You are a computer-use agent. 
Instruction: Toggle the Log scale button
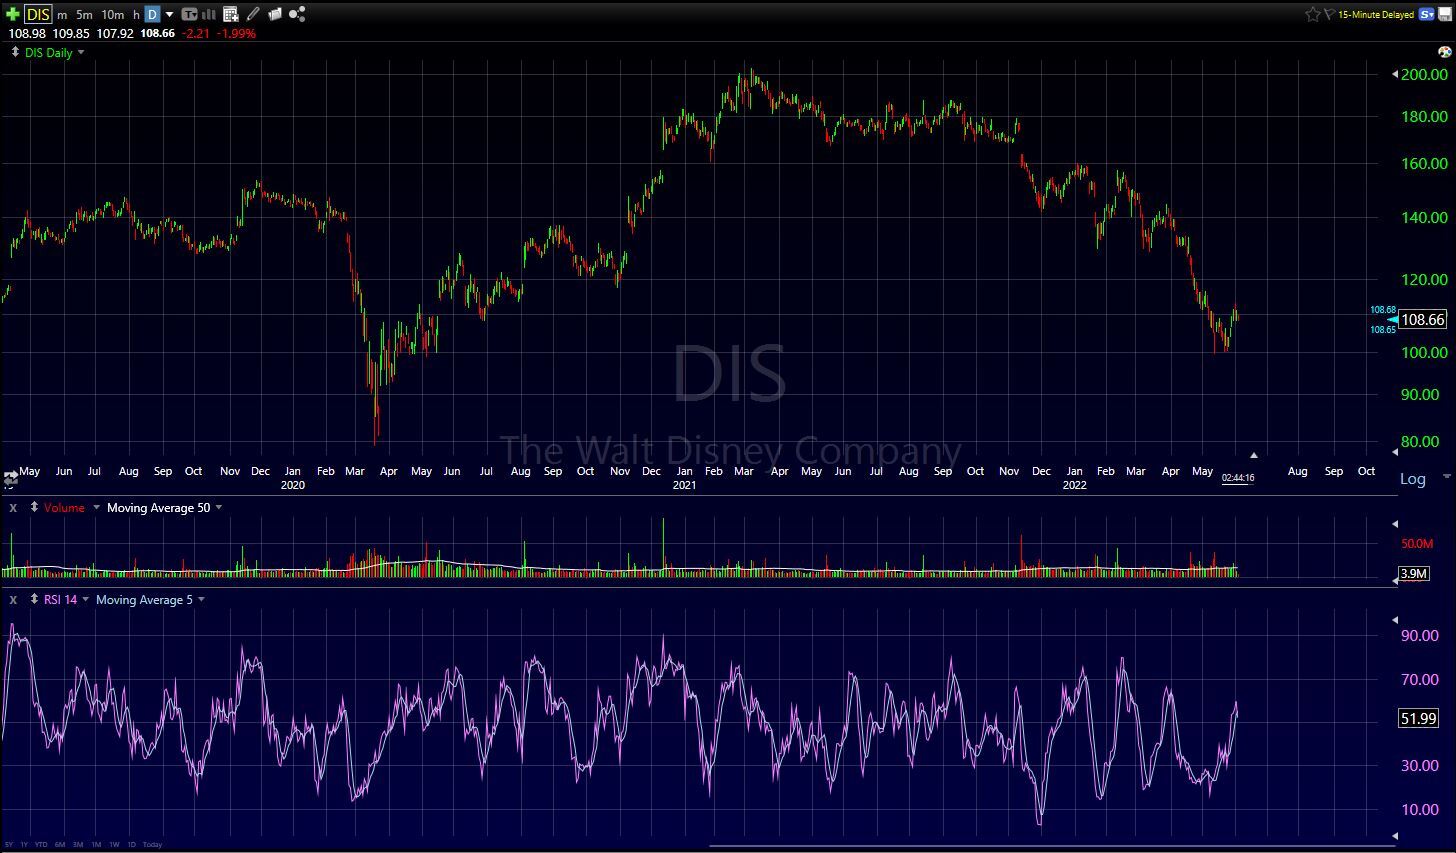(x=1412, y=479)
